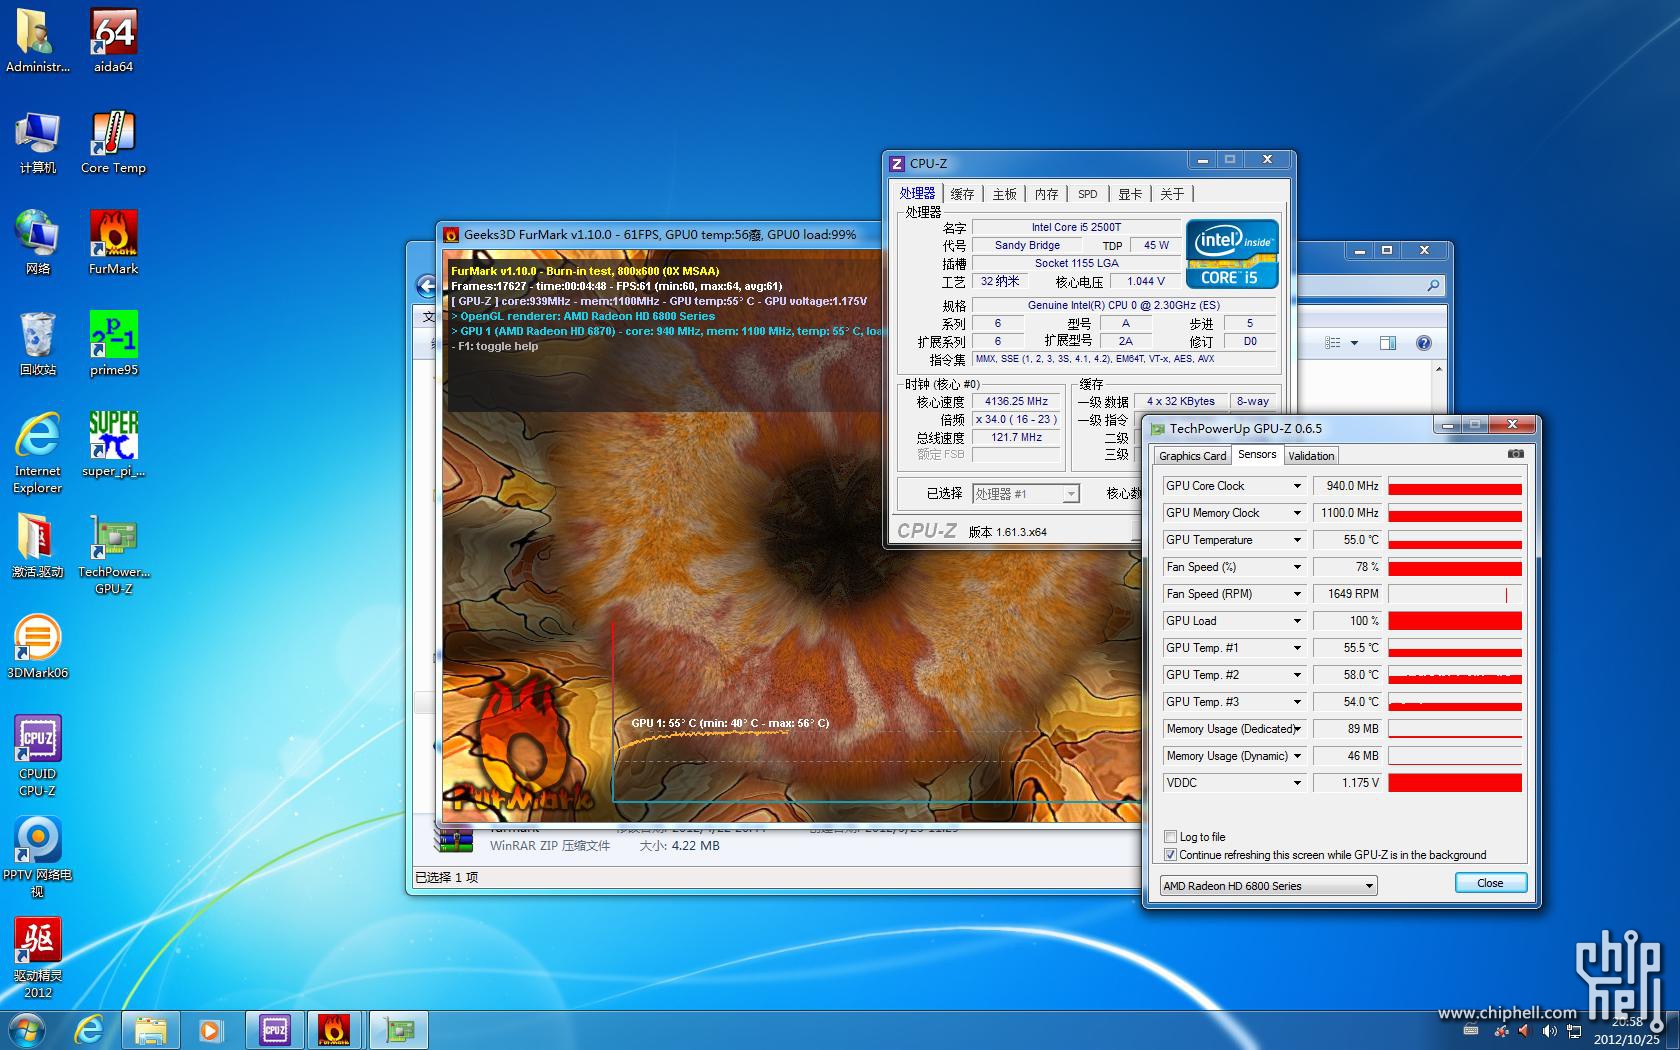The height and width of the screenshot is (1050, 1680).
Task: Open VDDC sensor dropdown
Action: tap(1297, 783)
